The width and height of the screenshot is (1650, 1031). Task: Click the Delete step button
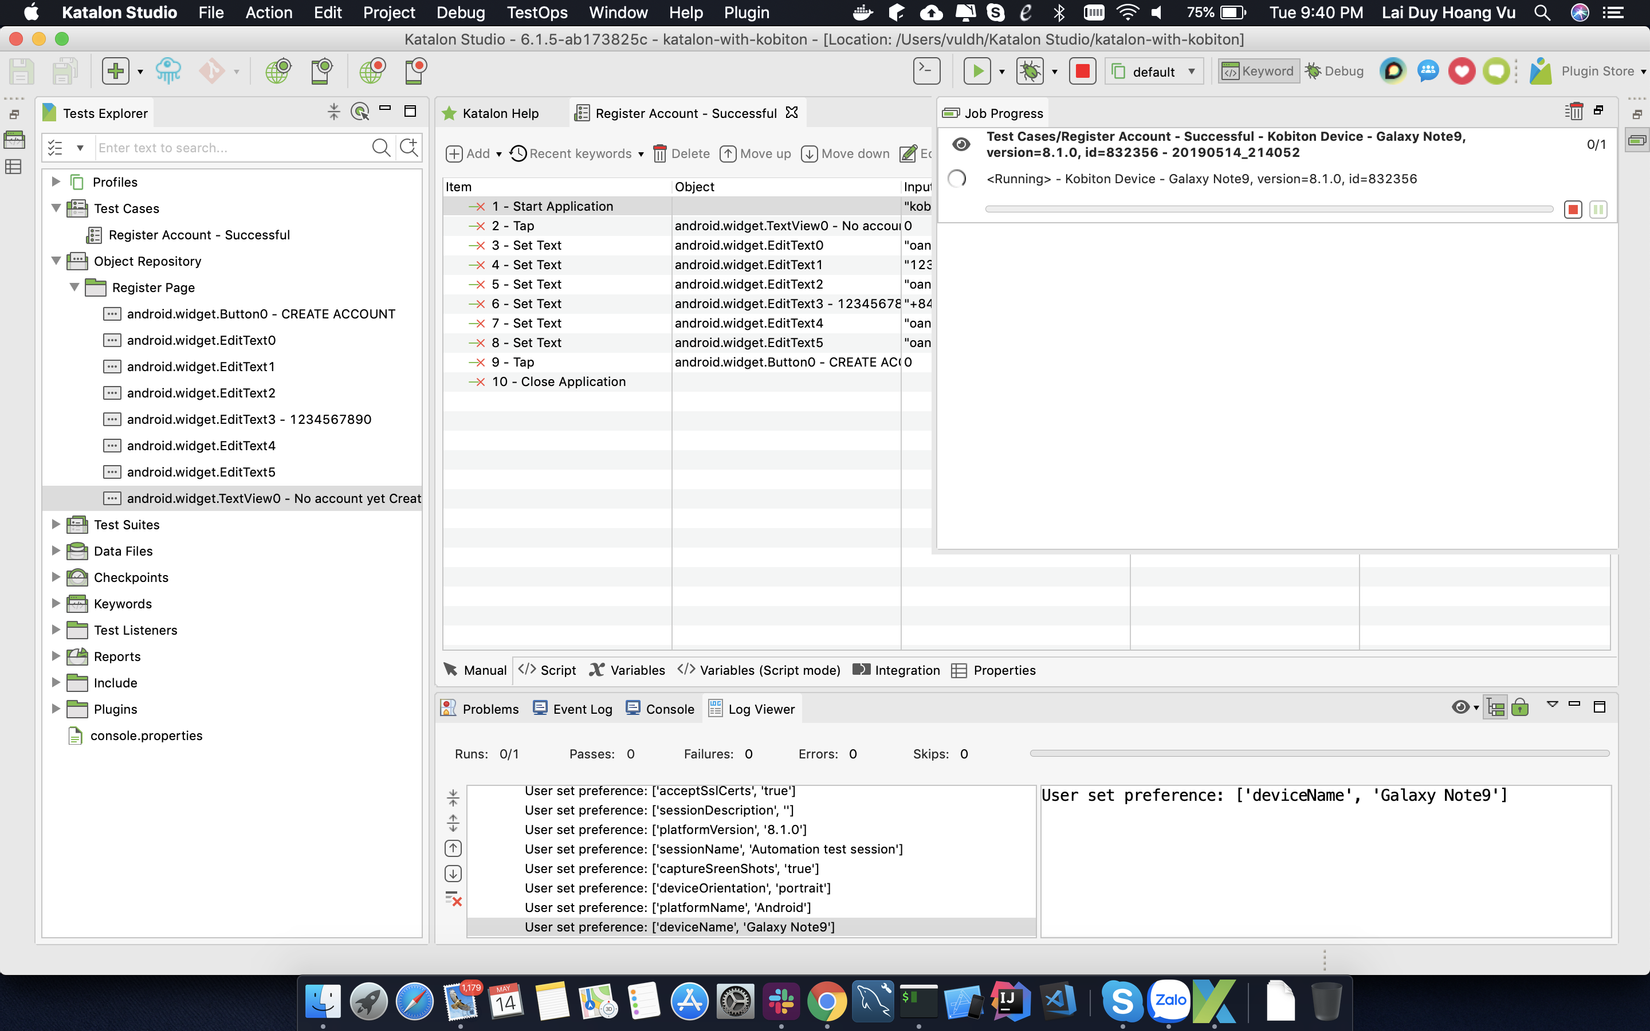tap(681, 153)
